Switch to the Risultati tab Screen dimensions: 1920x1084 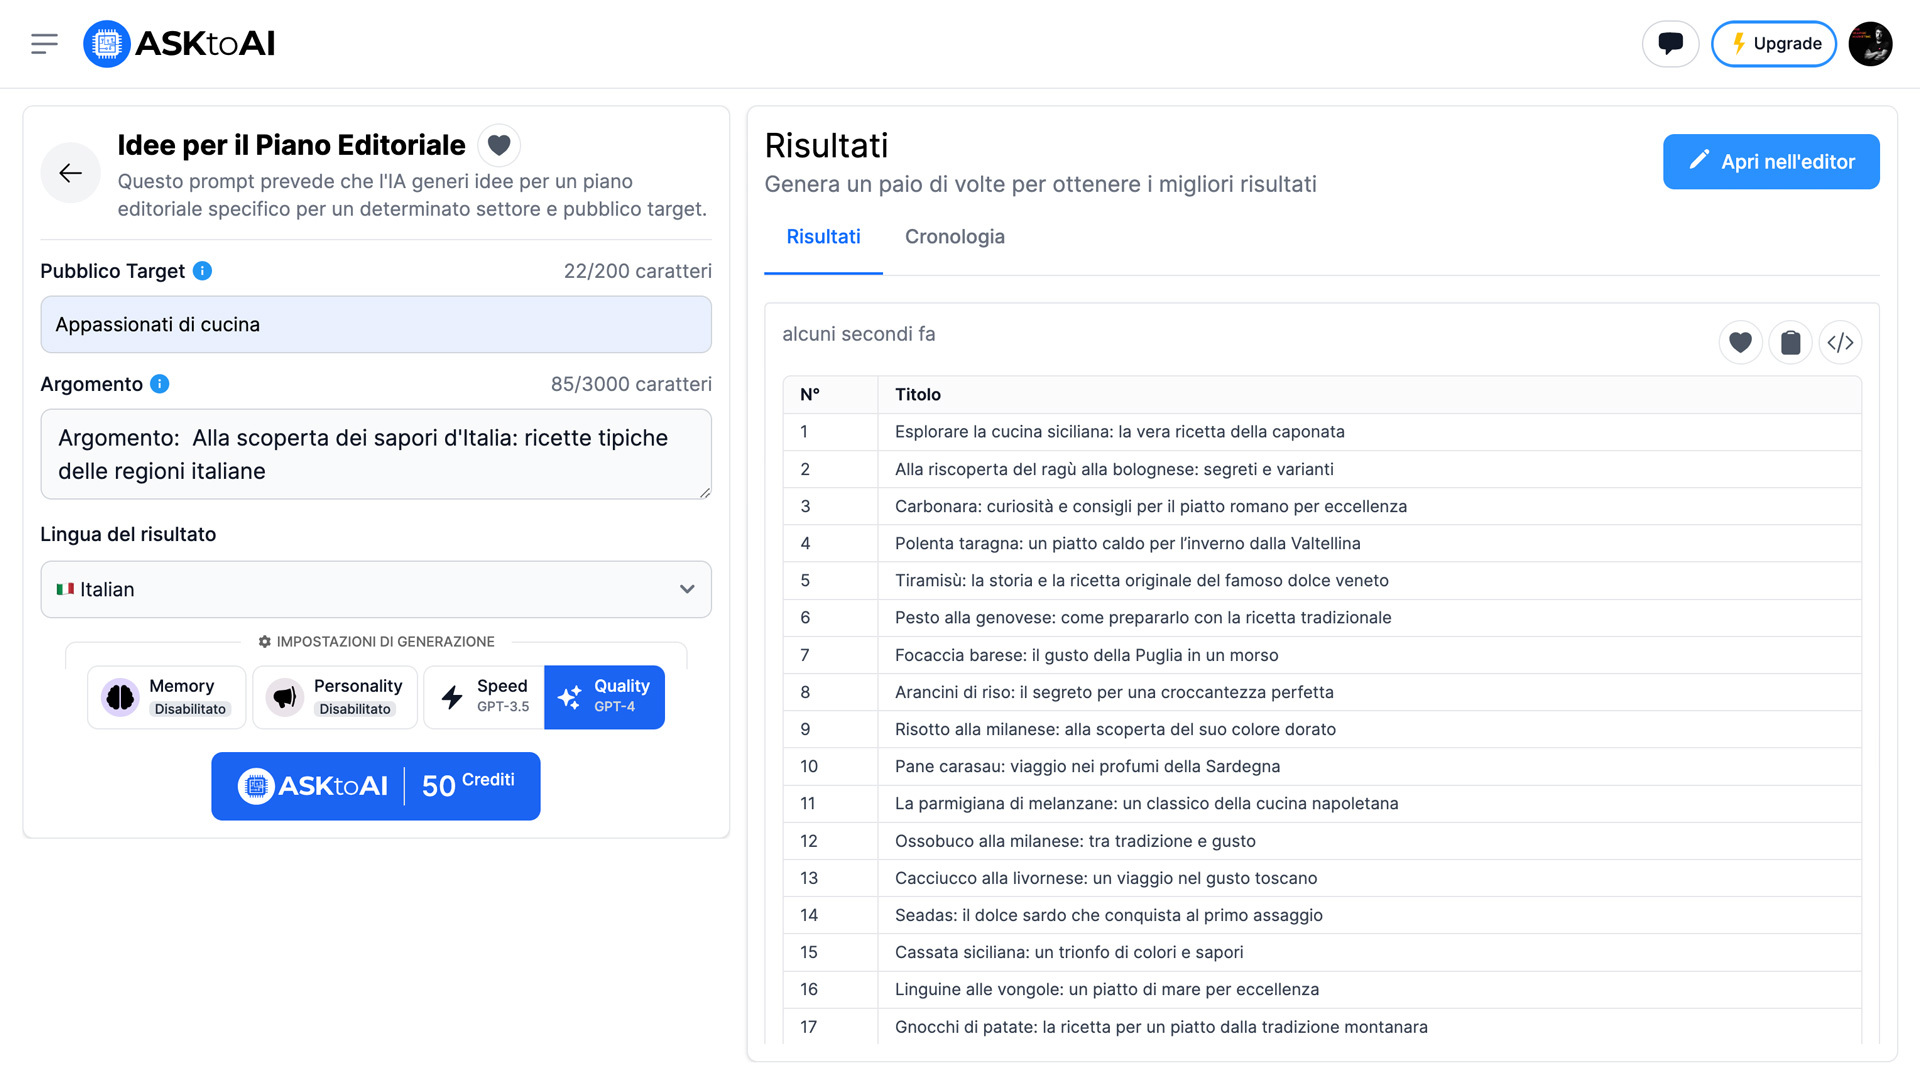[x=823, y=237]
